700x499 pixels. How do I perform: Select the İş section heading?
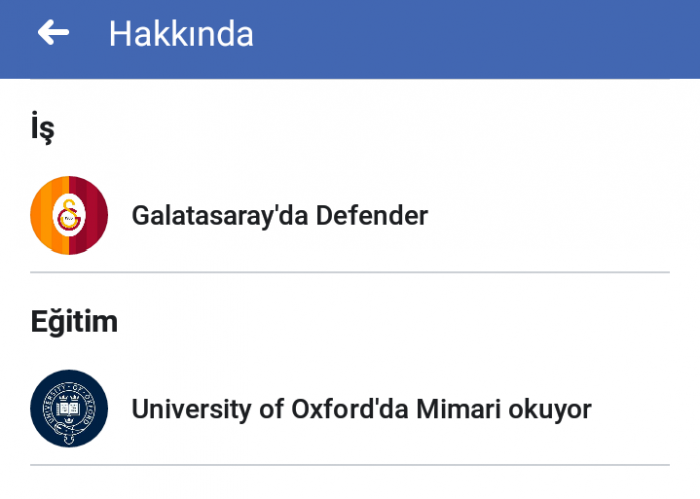click(42, 128)
